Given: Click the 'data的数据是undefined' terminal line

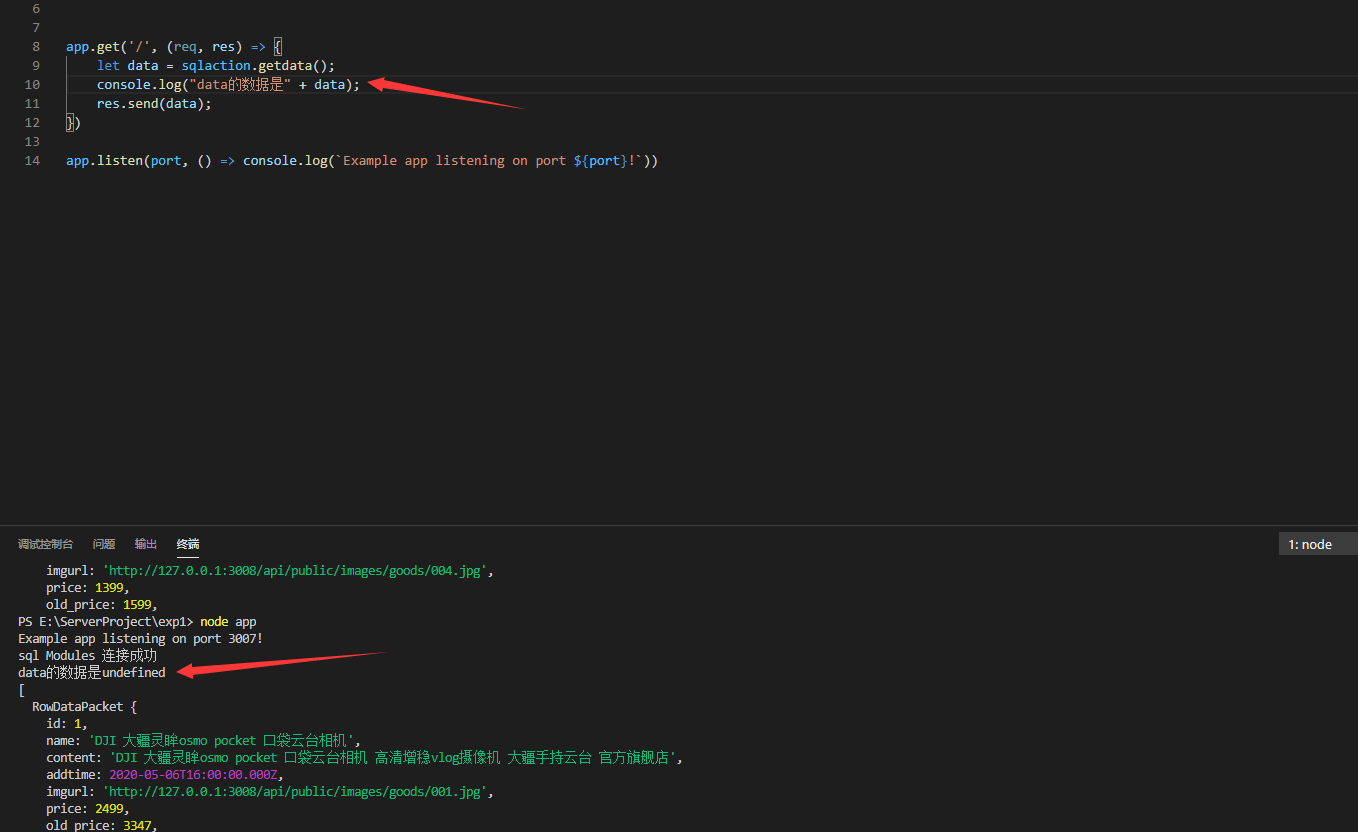Looking at the screenshot, I should [x=92, y=673].
